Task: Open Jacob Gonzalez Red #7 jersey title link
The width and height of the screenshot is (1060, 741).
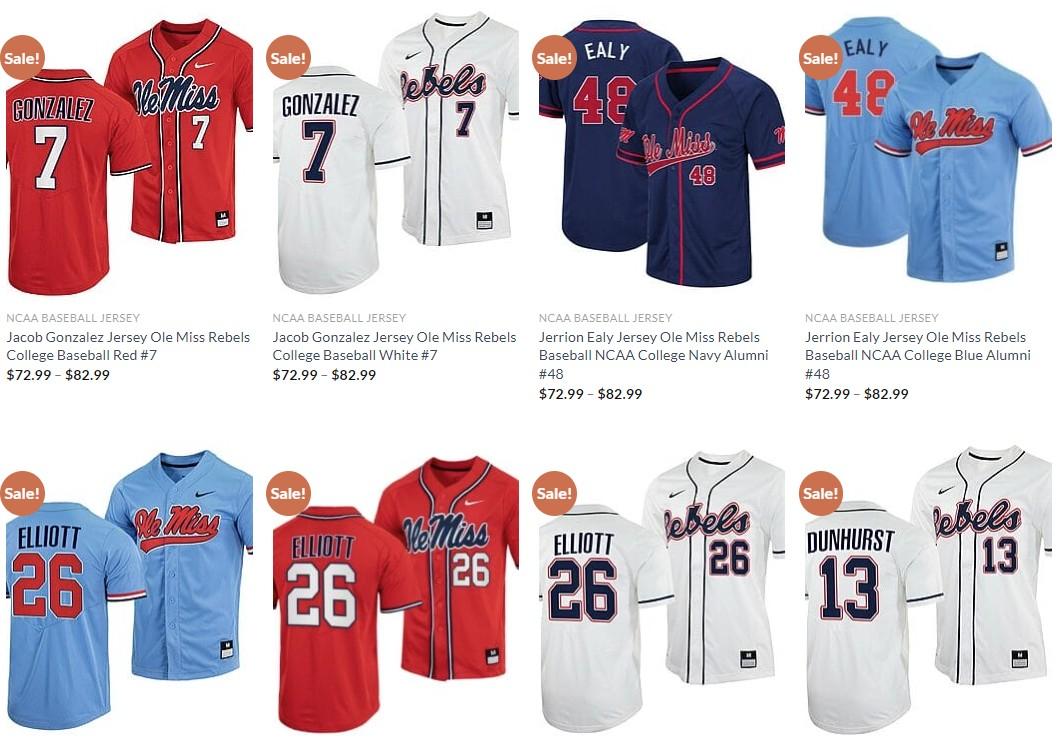Action: (128, 346)
